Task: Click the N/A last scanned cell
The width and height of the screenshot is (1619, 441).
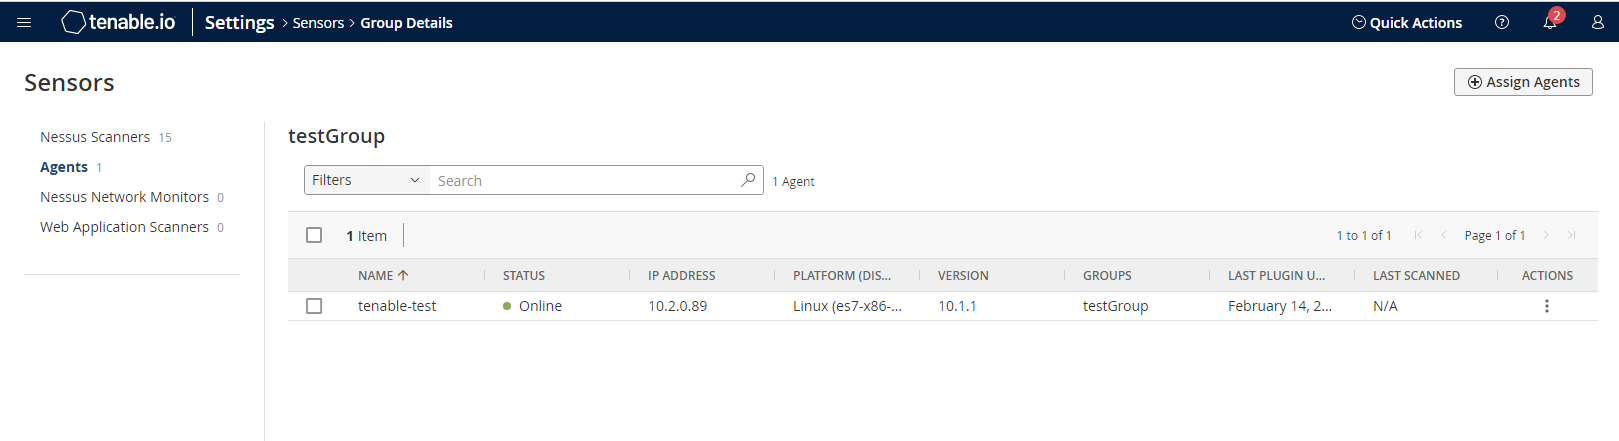Action: click(x=1385, y=306)
